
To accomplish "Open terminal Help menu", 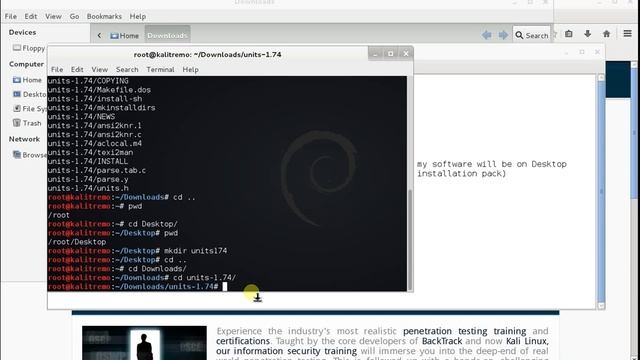I will pos(190,69).
